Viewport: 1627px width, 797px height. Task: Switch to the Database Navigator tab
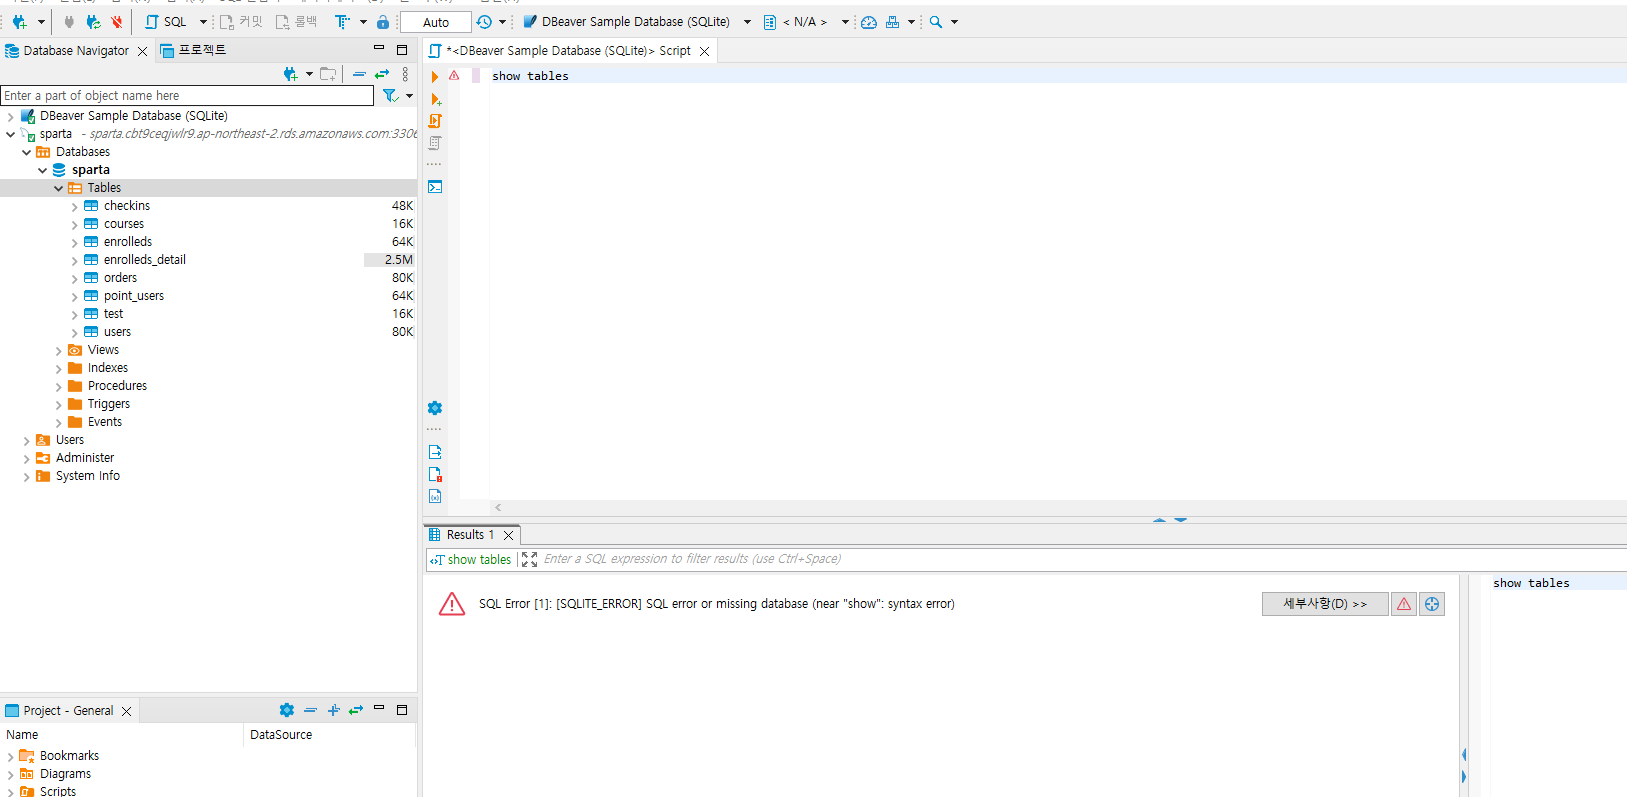pyautogui.click(x=76, y=51)
